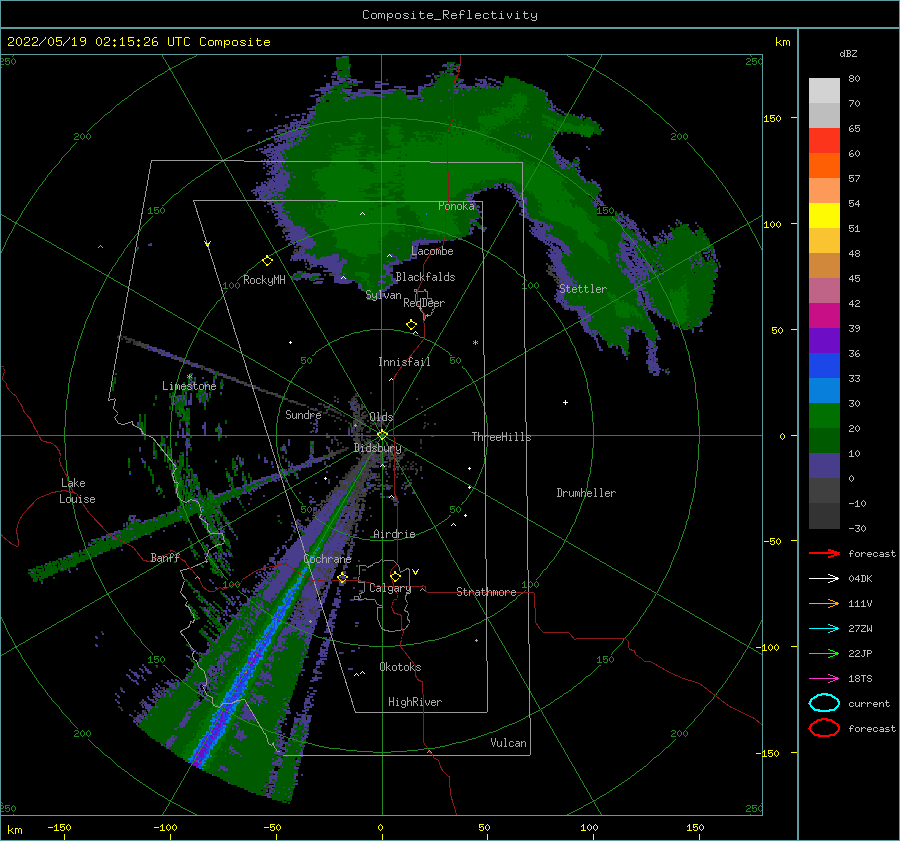
Task: Click the Strathmore label
Action: coord(486,592)
